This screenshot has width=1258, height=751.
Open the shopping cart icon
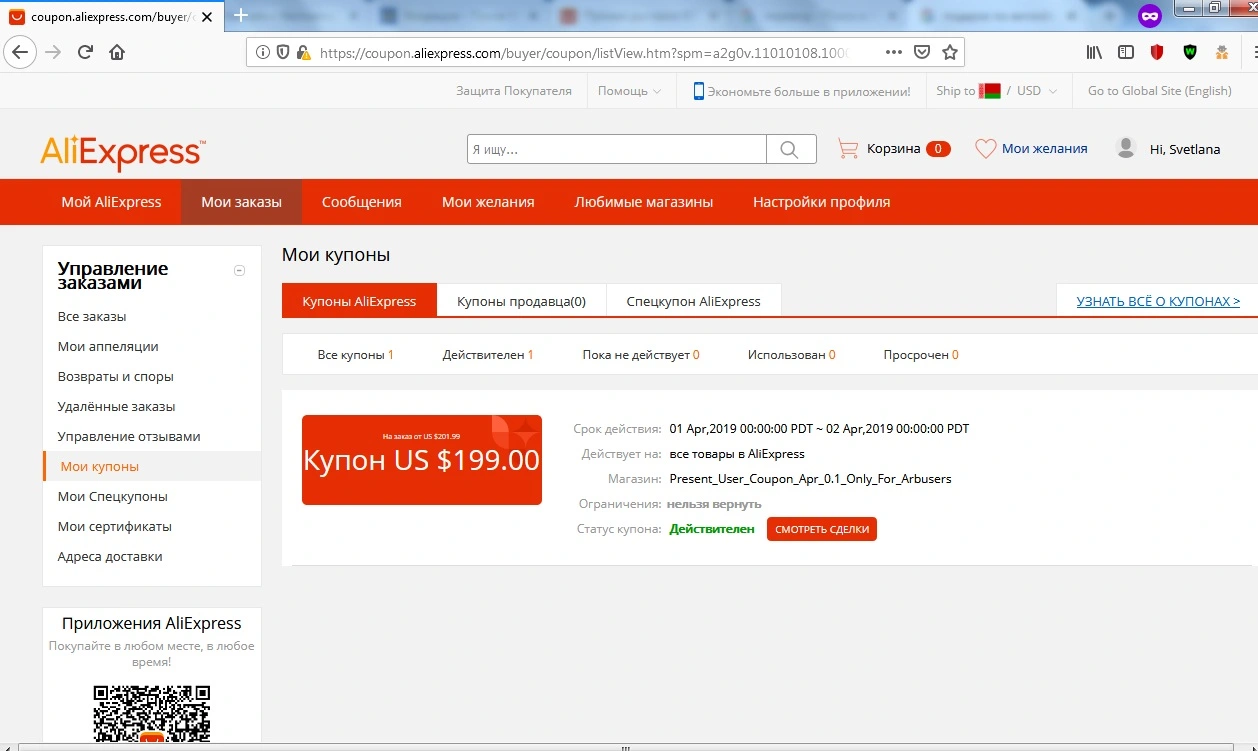tap(848, 149)
